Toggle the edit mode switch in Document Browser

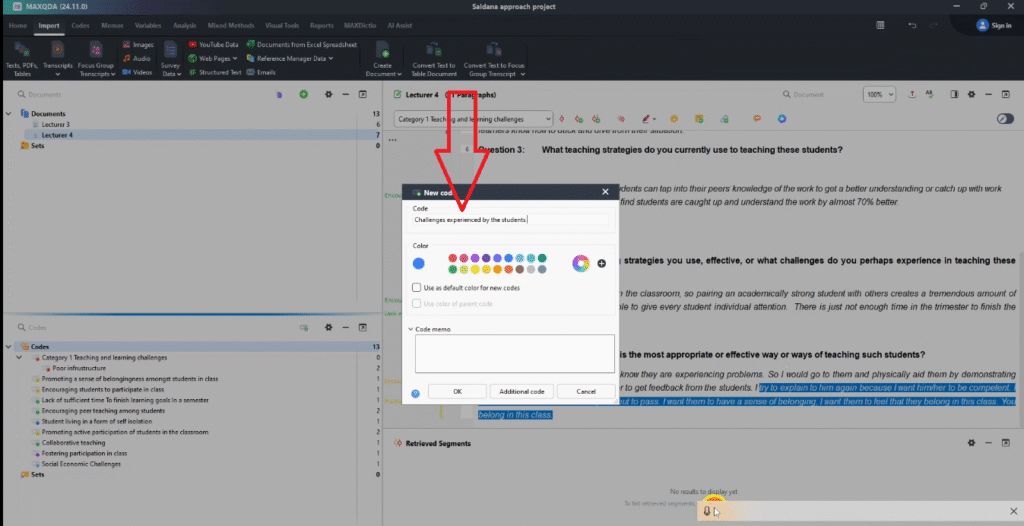coord(1004,119)
